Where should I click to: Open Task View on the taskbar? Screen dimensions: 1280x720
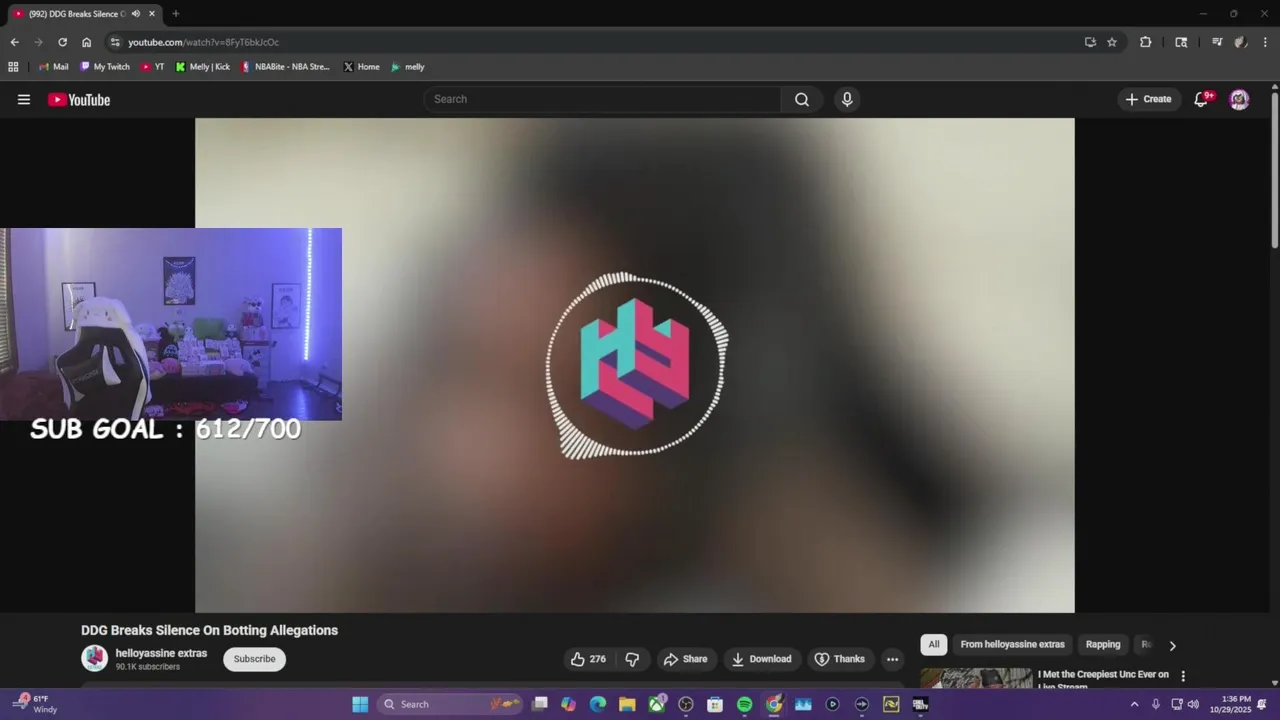click(540, 704)
